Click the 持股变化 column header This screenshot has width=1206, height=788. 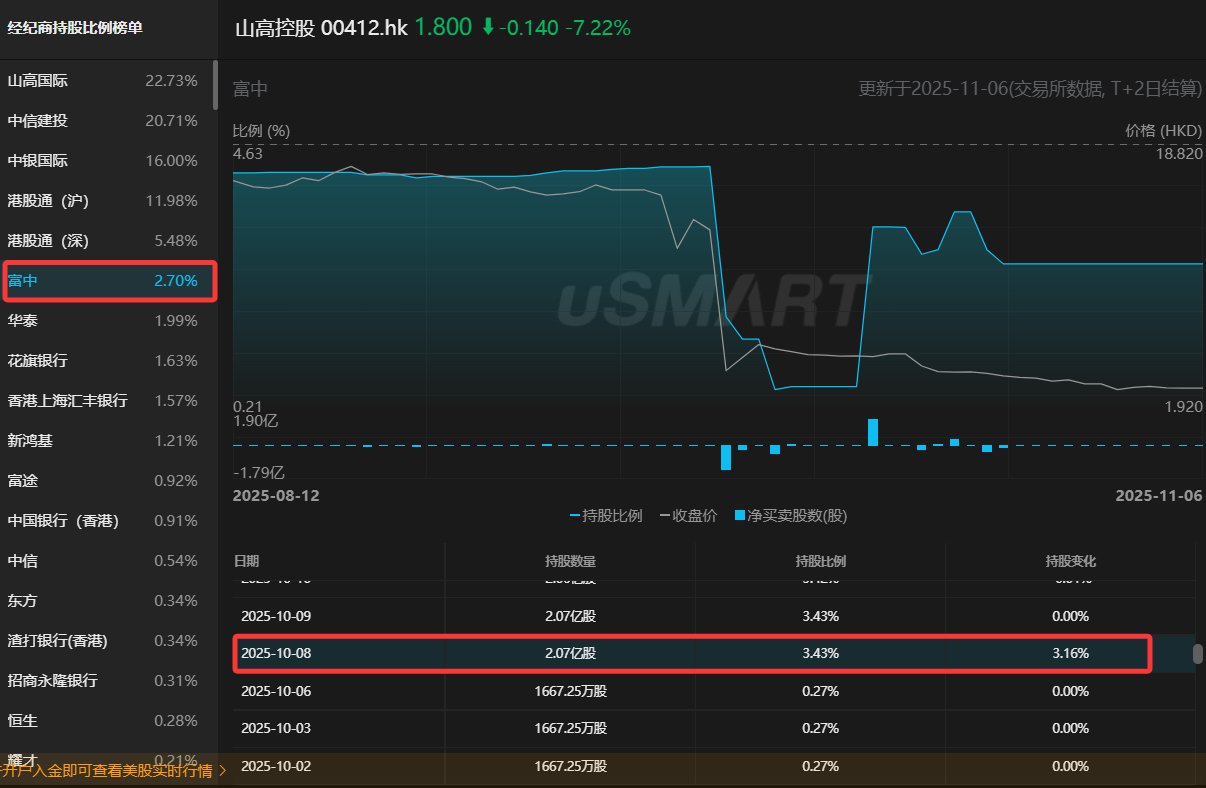point(1070,562)
